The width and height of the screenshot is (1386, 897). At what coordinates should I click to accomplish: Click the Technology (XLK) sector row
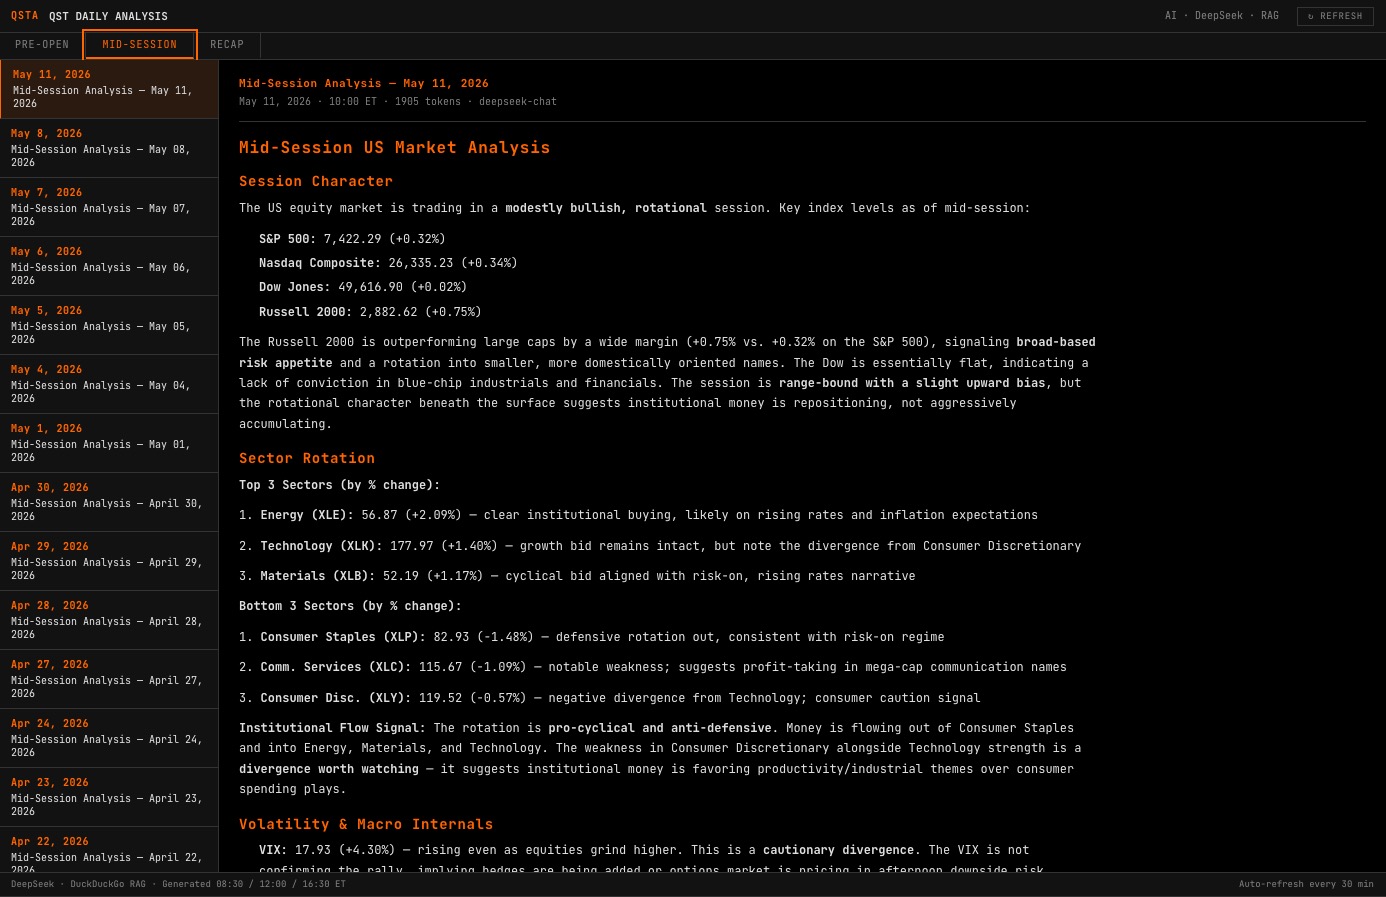tap(660, 546)
